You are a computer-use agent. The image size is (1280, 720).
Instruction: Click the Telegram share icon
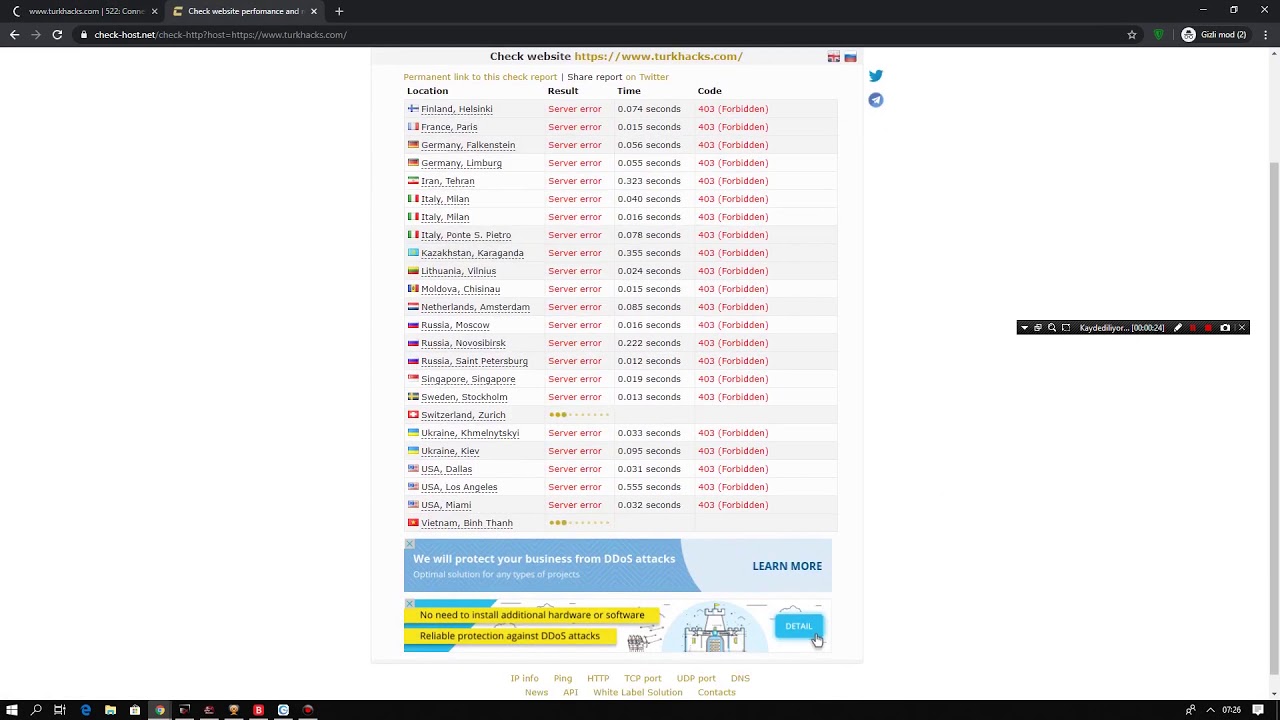point(876,100)
